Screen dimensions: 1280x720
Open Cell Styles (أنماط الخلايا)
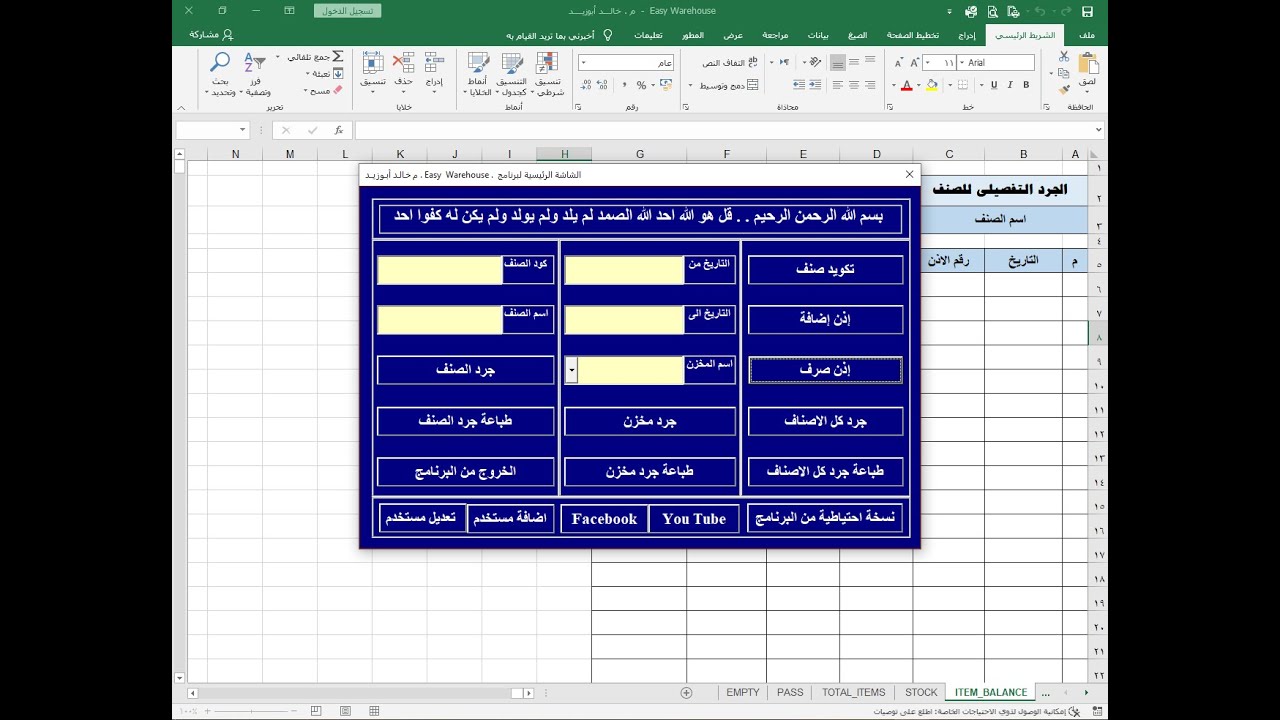tap(478, 74)
